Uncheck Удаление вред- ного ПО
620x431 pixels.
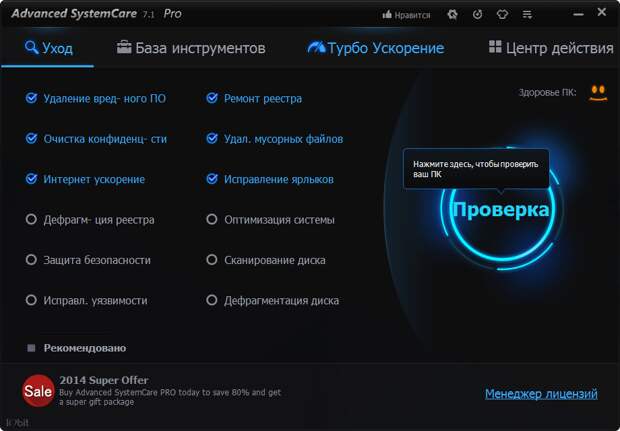pyautogui.click(x=31, y=98)
